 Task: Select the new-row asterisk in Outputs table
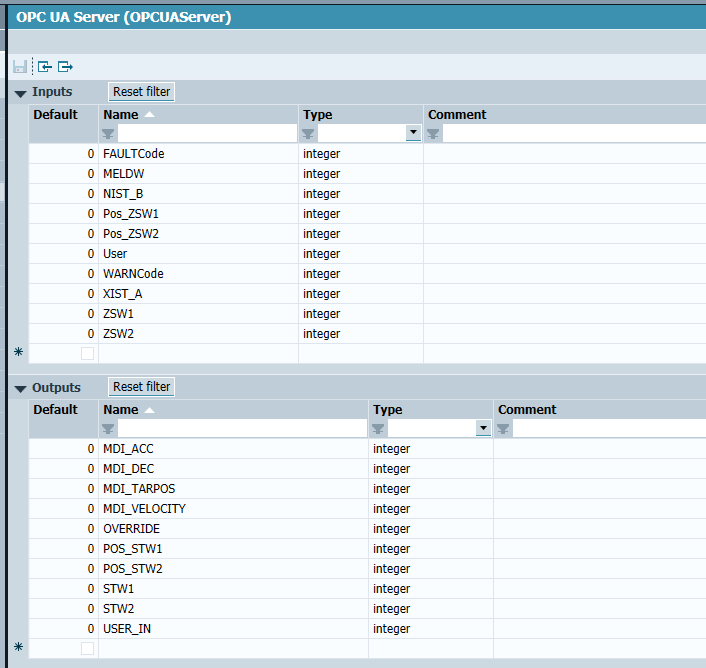click(x=18, y=647)
